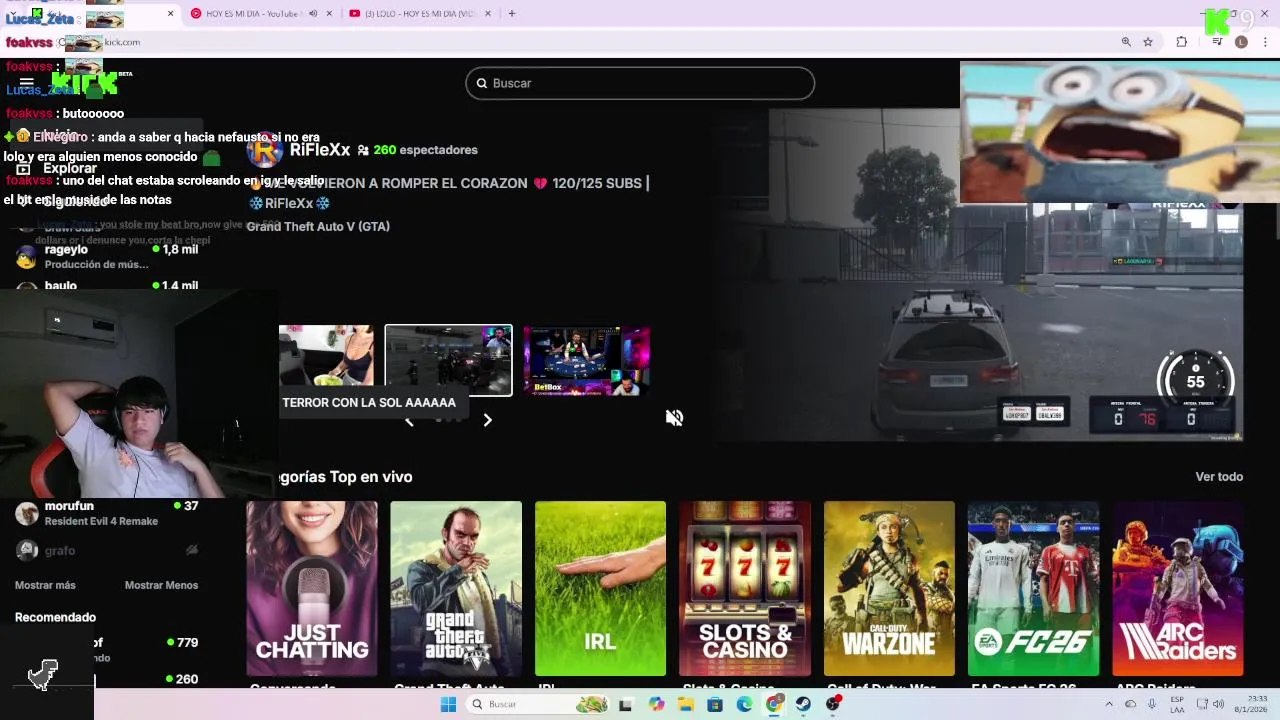Click Mostrar más in followed list

point(45,585)
